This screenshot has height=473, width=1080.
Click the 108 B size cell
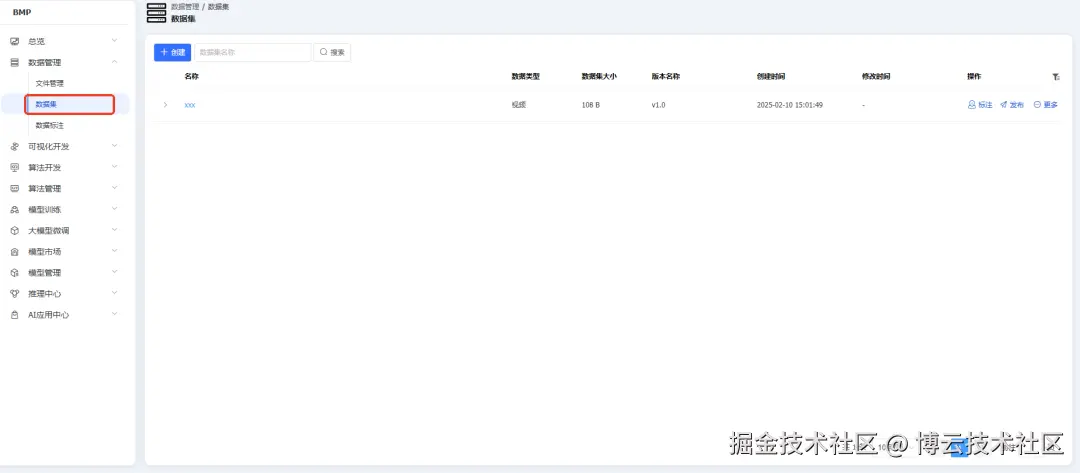pyautogui.click(x=591, y=105)
